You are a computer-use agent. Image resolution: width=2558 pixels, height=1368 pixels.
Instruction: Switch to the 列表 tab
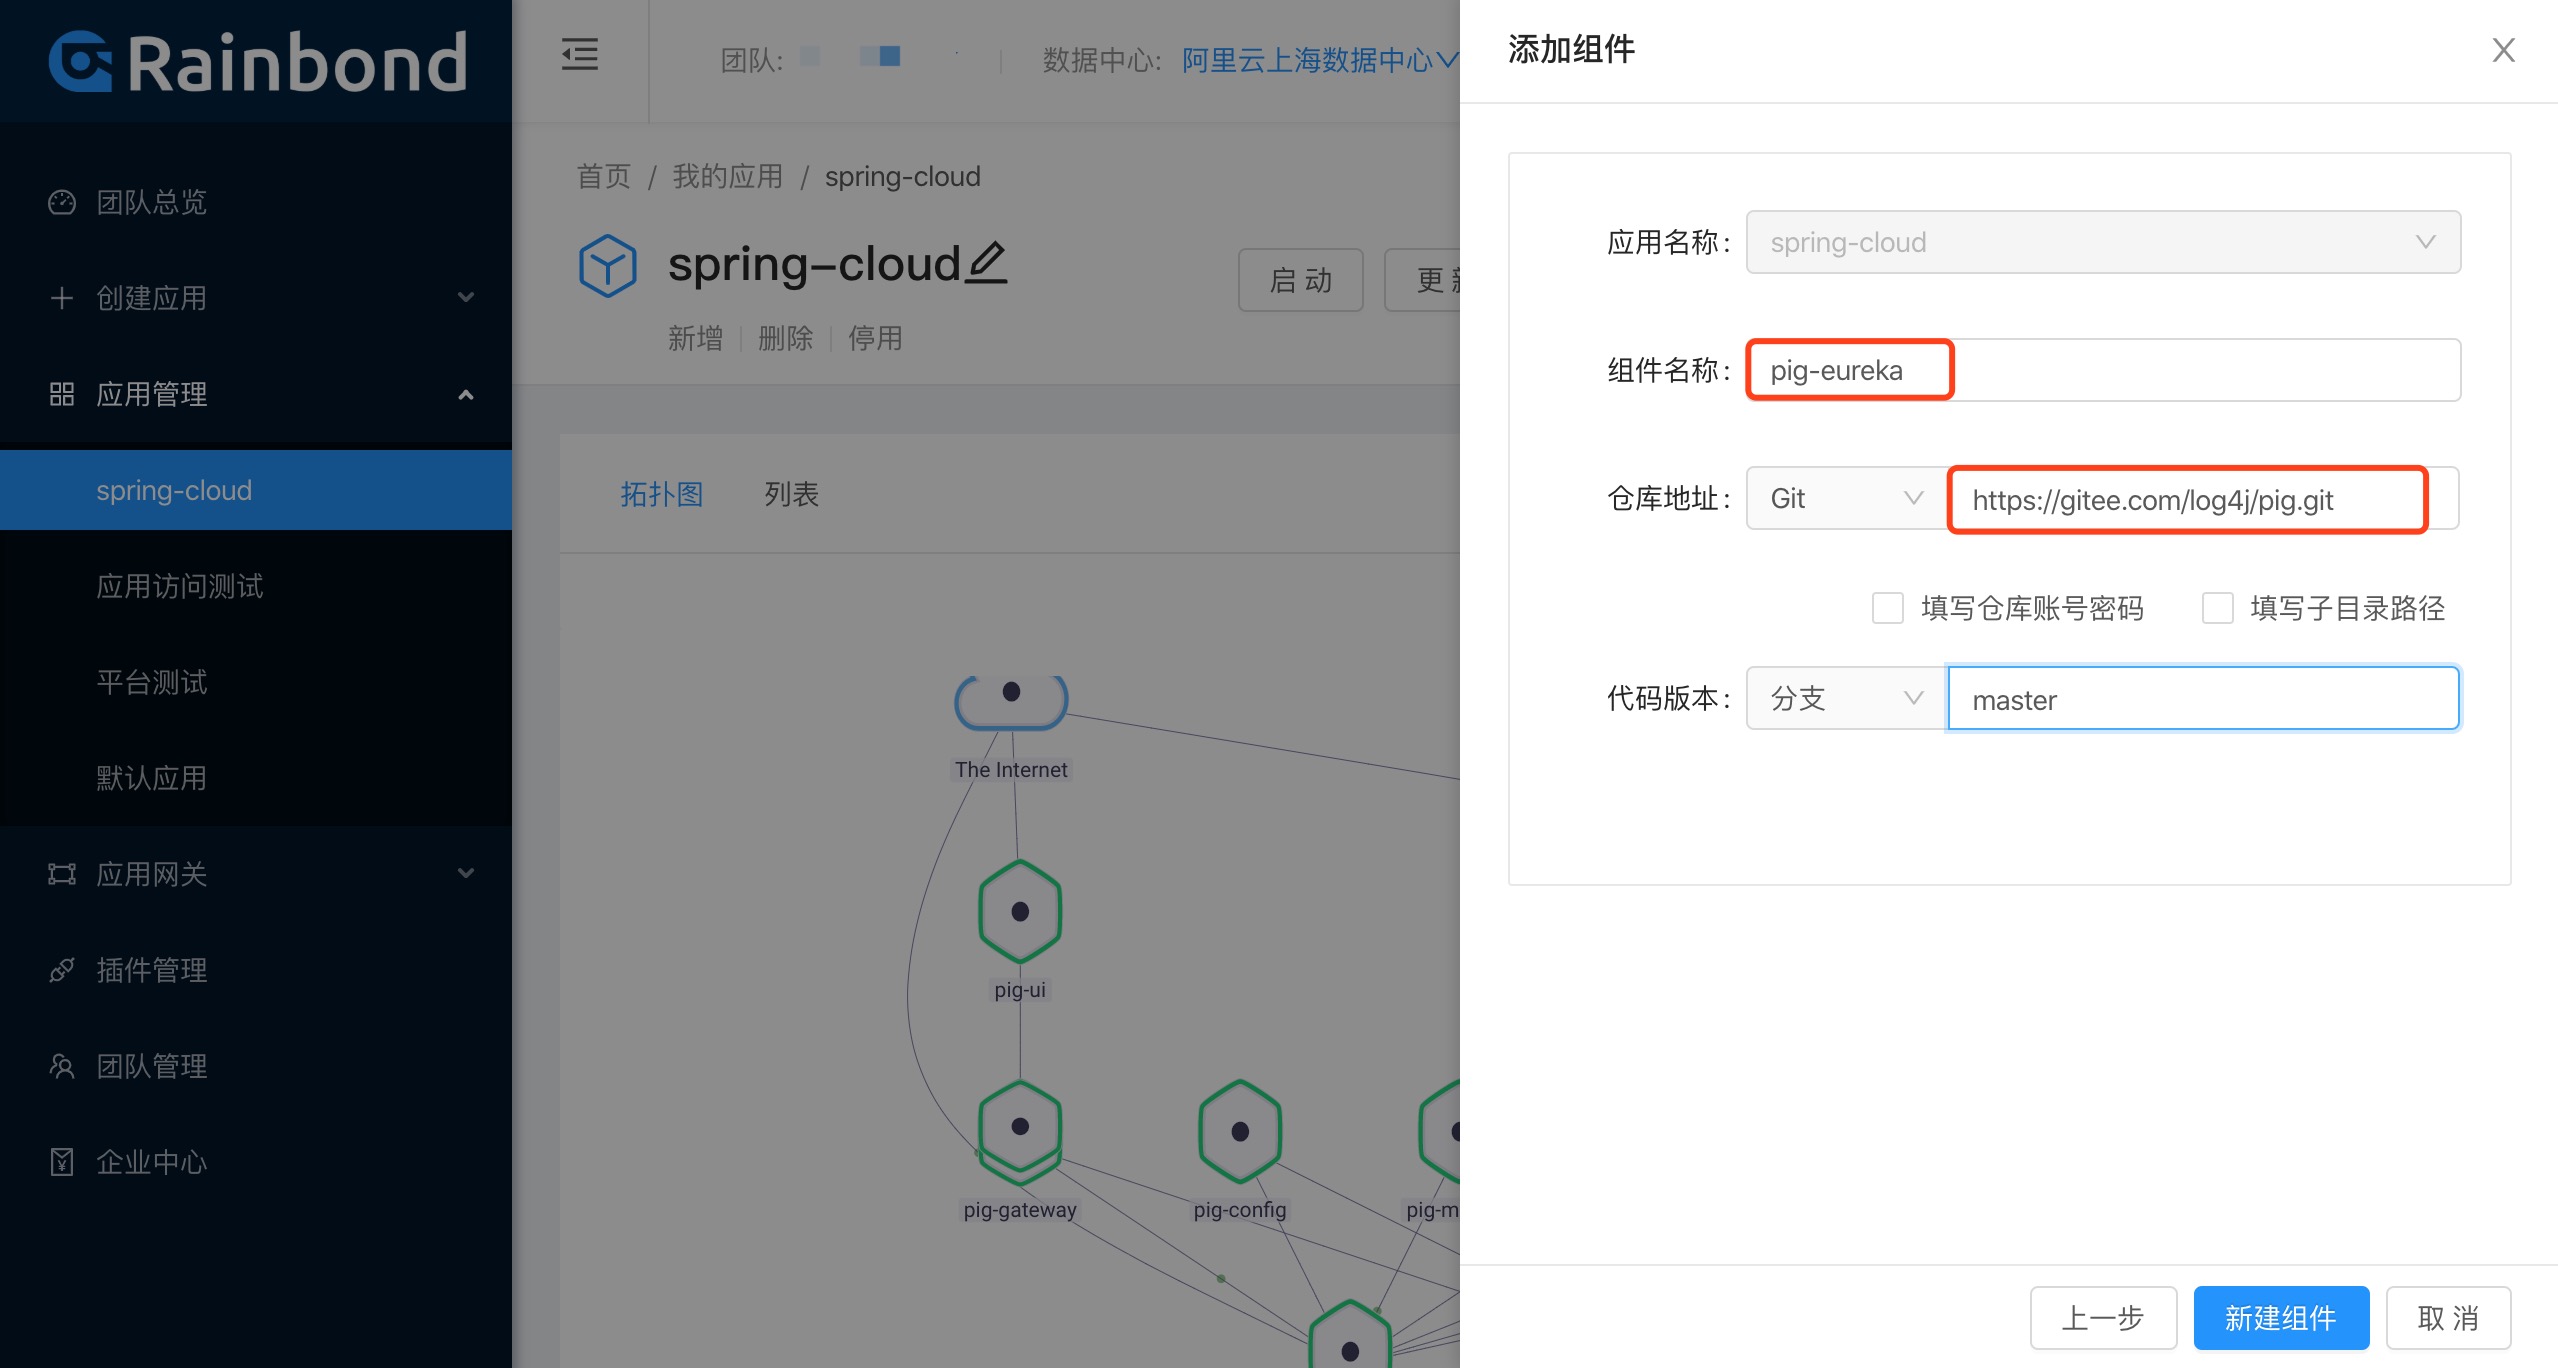pos(791,494)
